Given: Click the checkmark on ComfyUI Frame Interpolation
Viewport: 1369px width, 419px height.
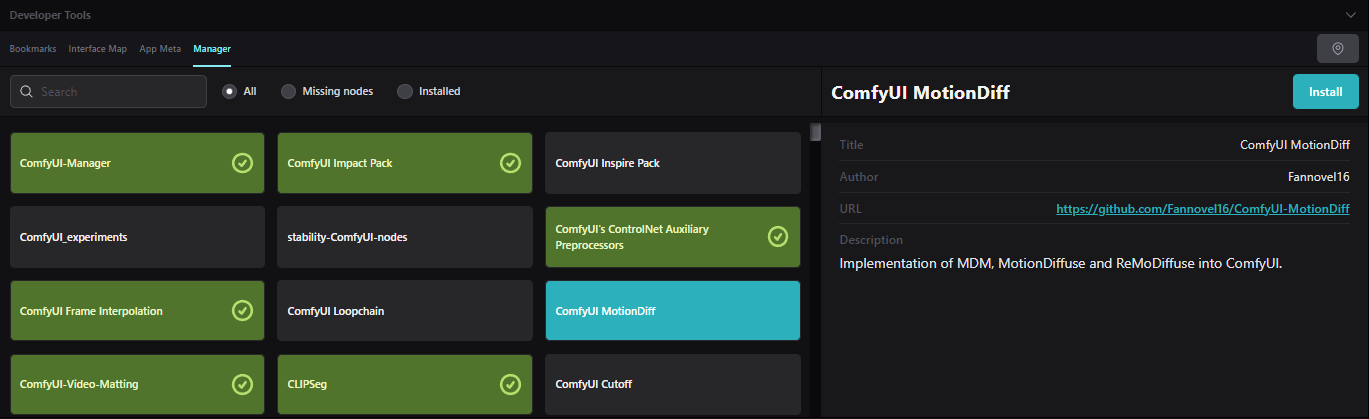Looking at the screenshot, I should coord(242,311).
